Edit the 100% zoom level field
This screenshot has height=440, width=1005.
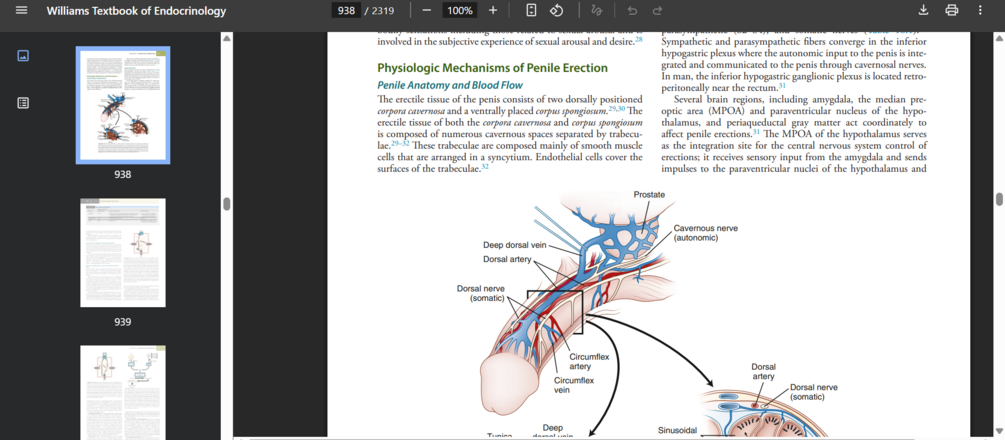pos(460,10)
